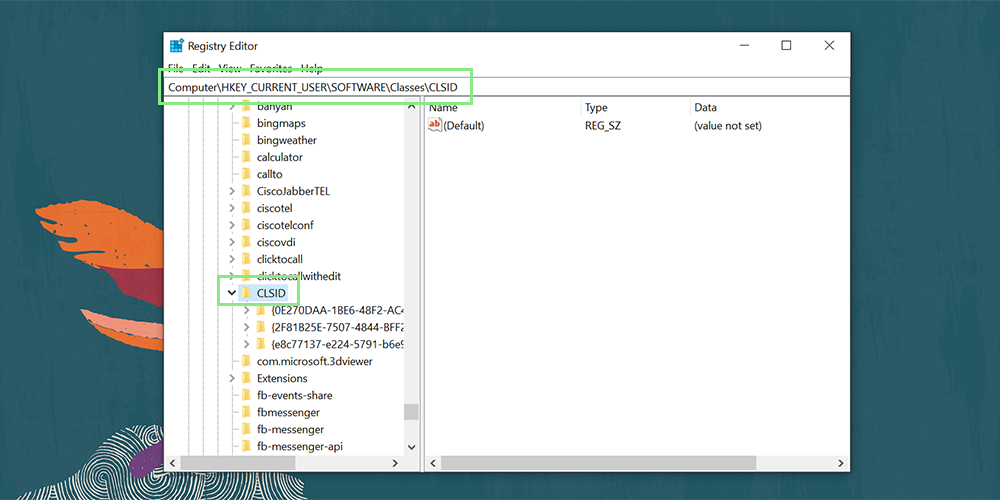Expand the ciscotelconf key
Image resolution: width=1000 pixels, height=500 pixels.
[x=232, y=225]
